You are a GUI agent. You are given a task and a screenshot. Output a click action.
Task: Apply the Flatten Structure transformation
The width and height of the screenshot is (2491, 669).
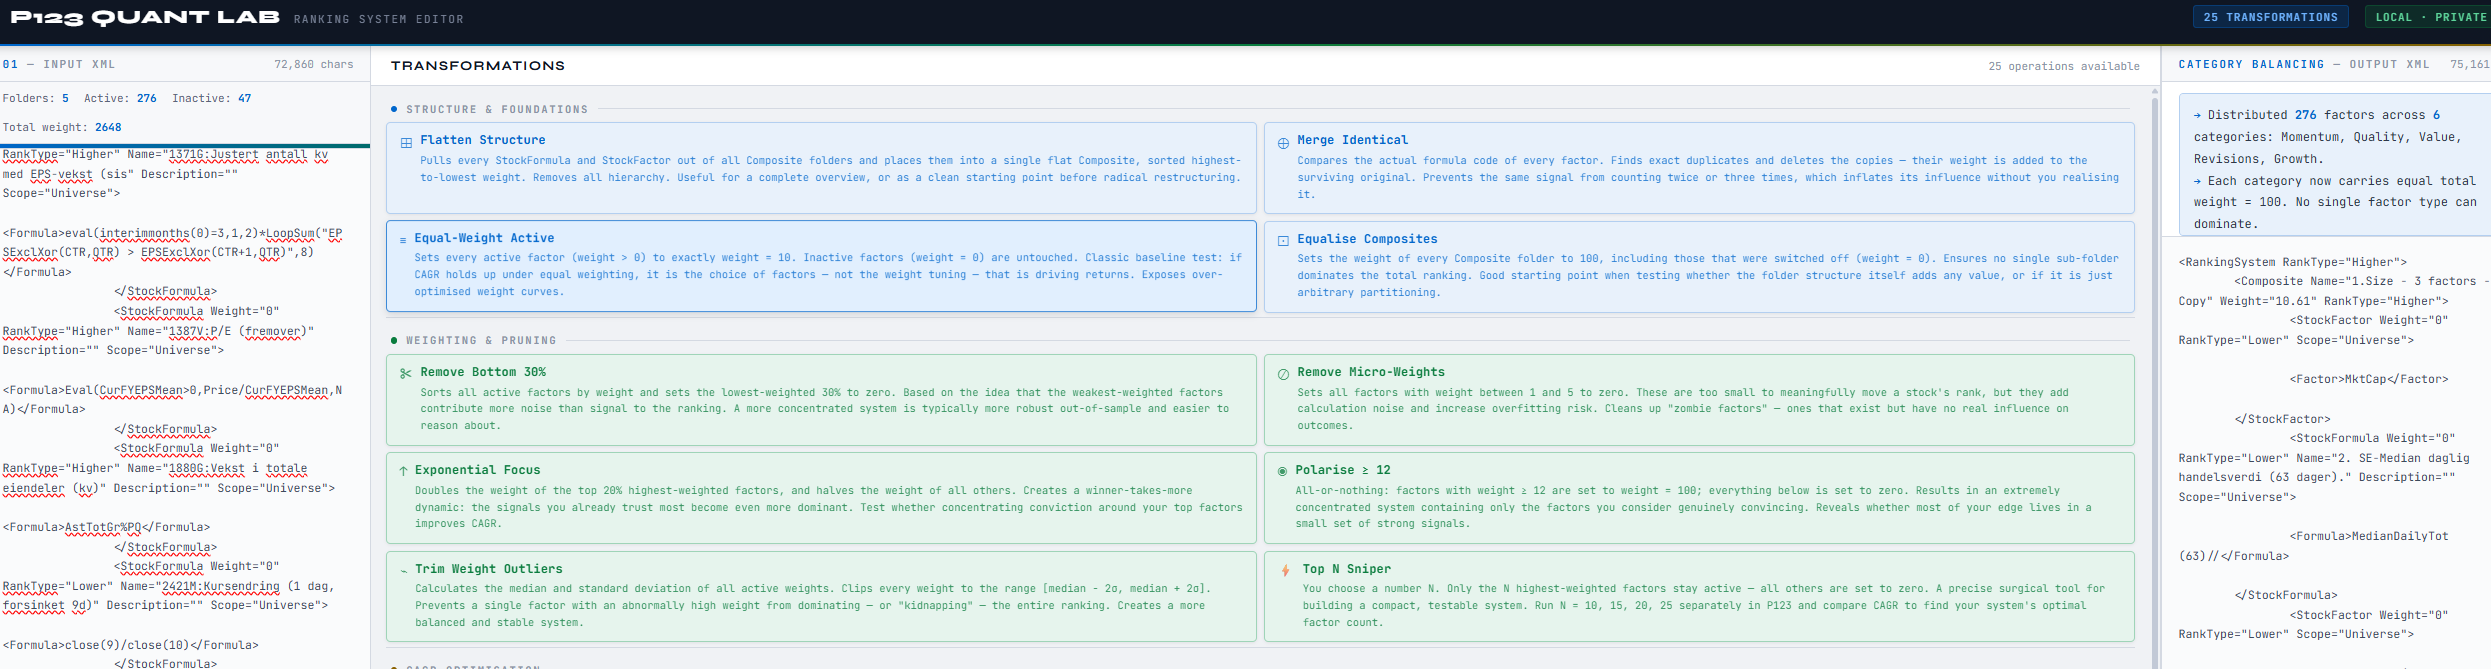click(820, 168)
